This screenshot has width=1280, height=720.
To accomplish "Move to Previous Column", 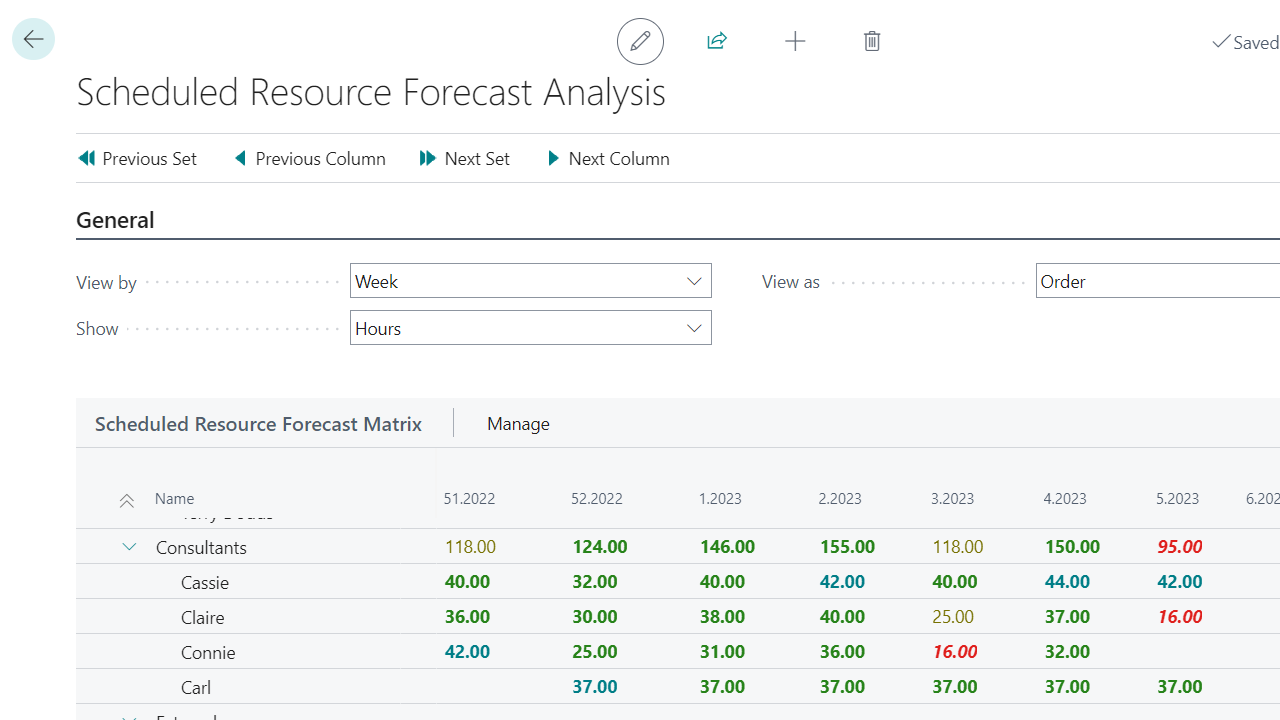I will pos(310,159).
